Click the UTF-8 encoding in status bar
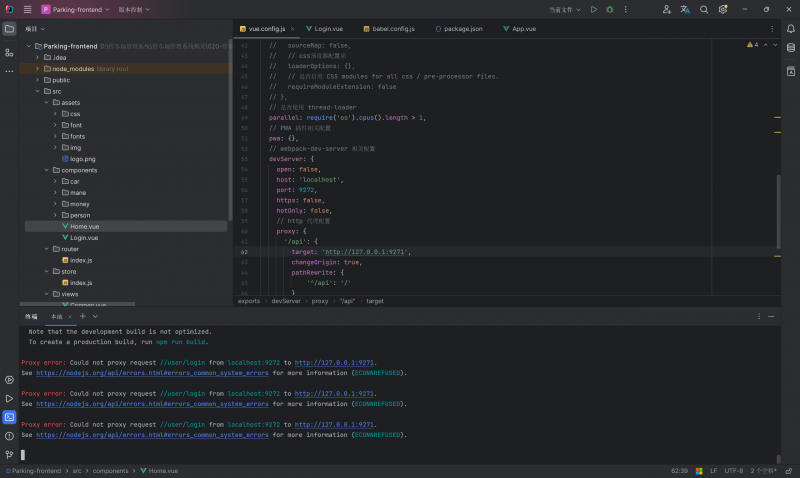This screenshot has height=478, width=800. 734,470
